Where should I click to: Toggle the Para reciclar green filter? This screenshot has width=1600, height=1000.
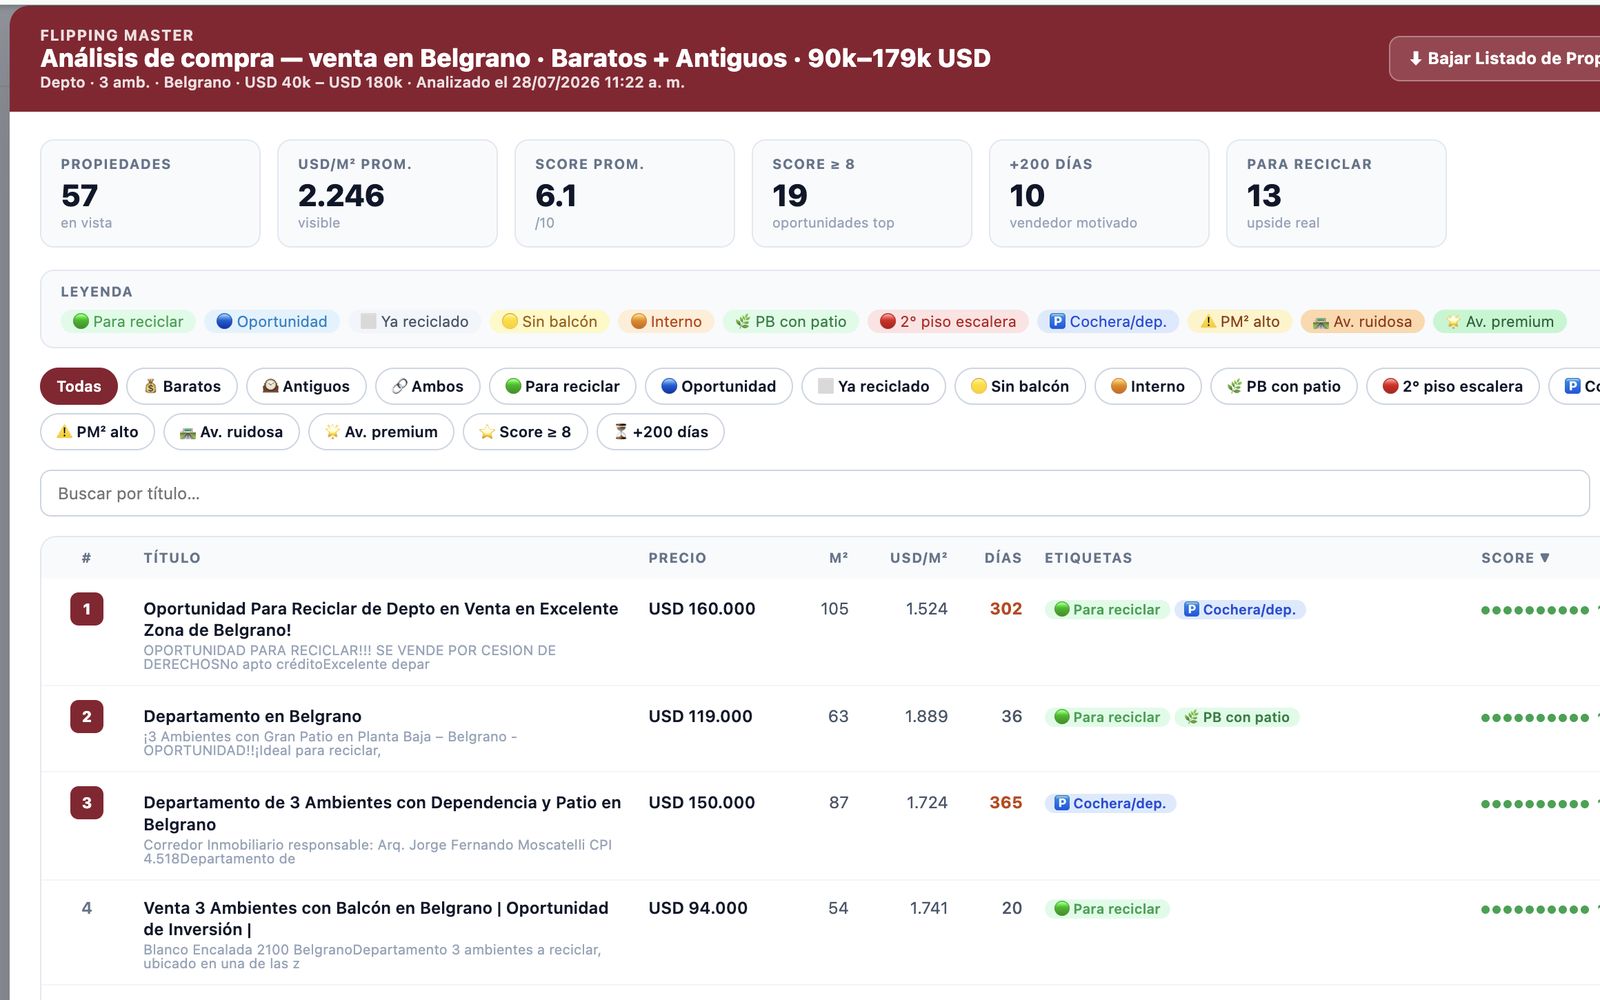(562, 386)
